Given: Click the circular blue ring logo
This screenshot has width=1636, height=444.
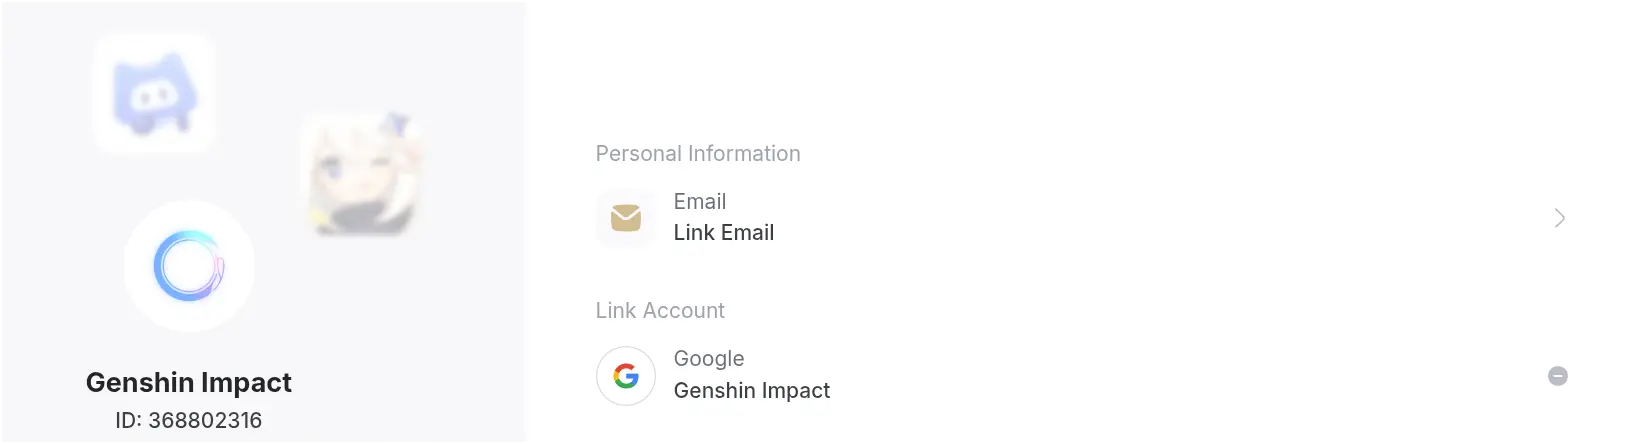Looking at the screenshot, I should pos(189,266).
